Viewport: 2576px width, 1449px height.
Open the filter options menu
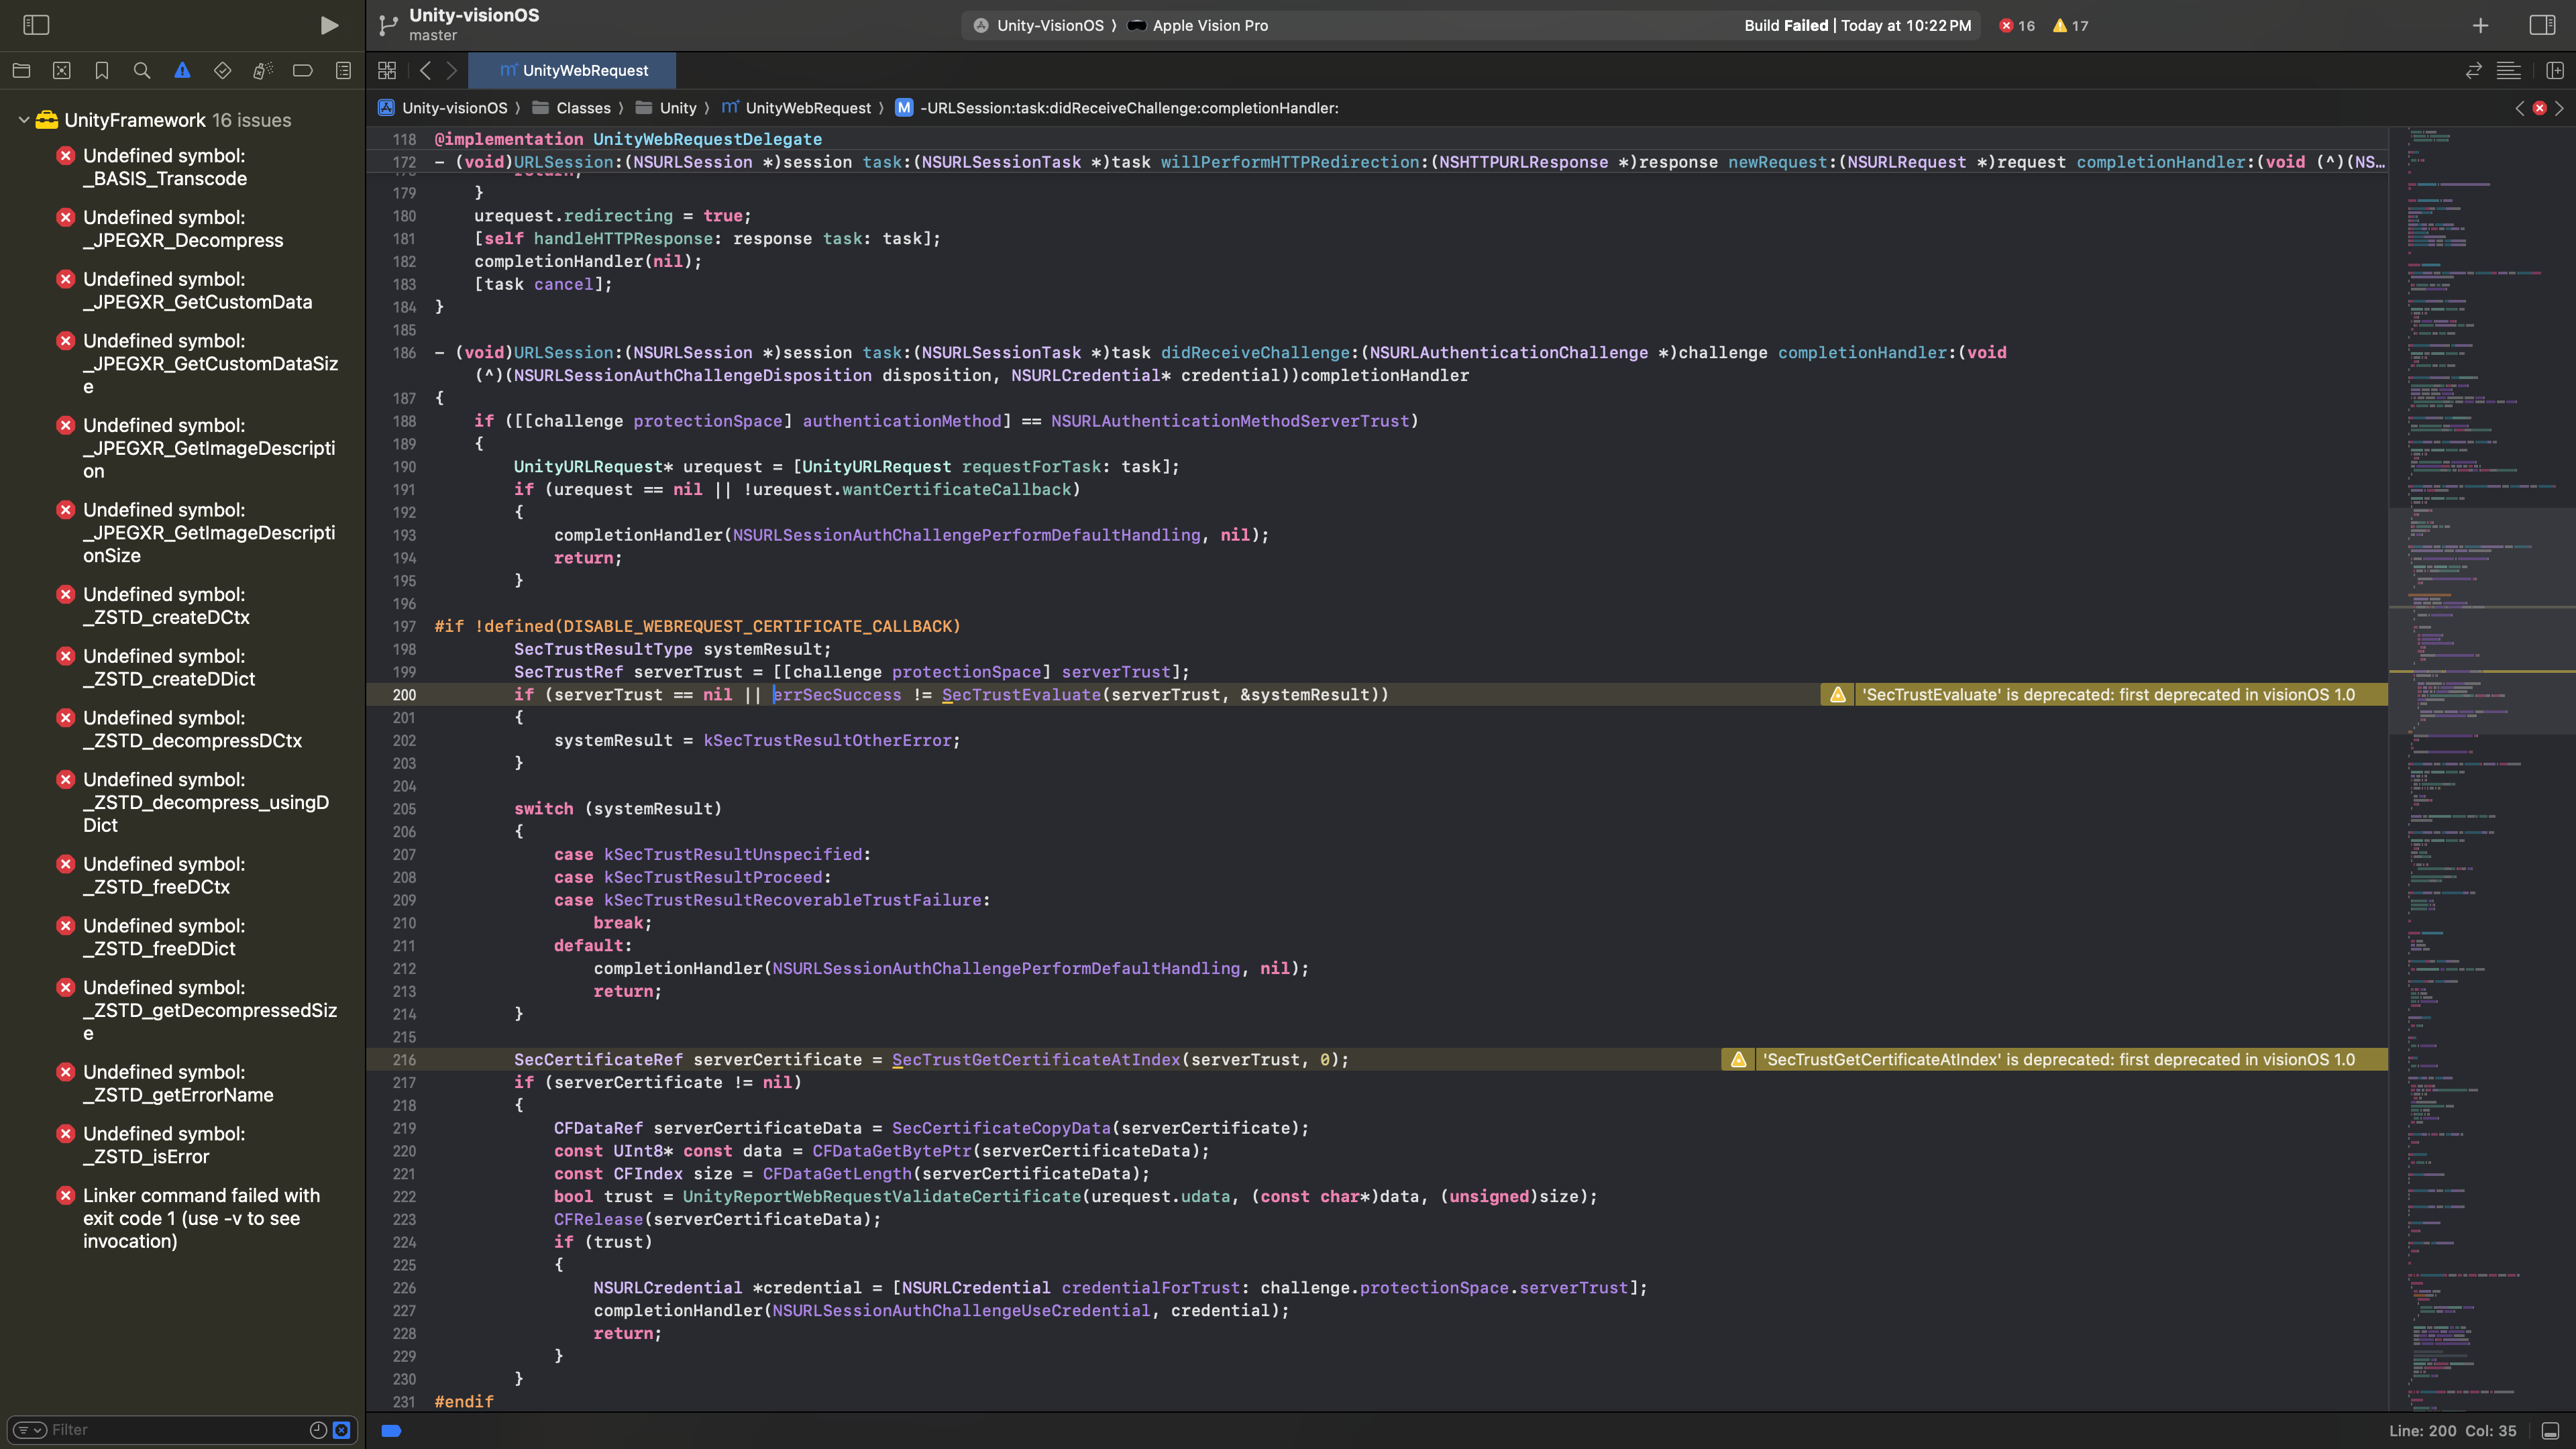click(x=29, y=1430)
